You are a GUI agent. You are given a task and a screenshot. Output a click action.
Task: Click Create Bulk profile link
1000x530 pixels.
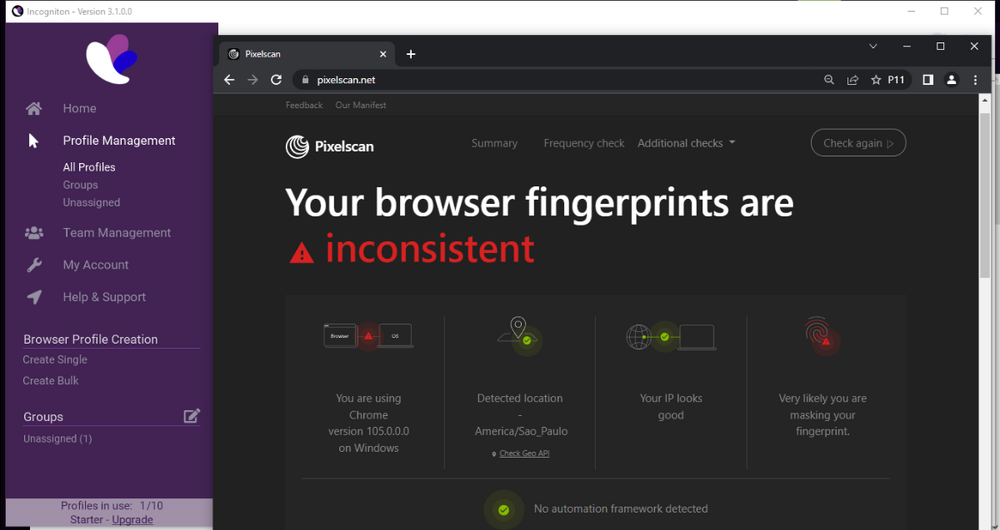click(50, 381)
